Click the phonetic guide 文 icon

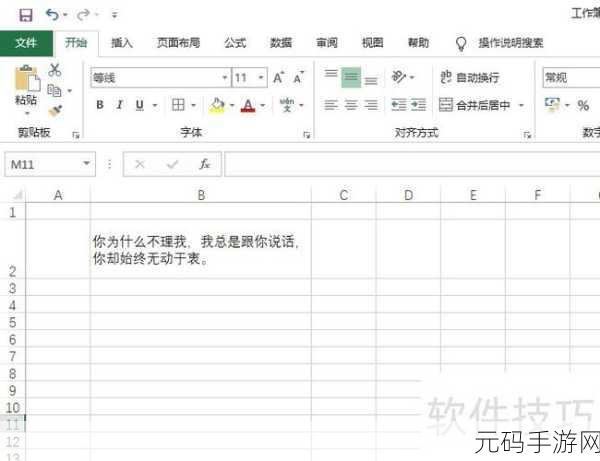(x=287, y=105)
